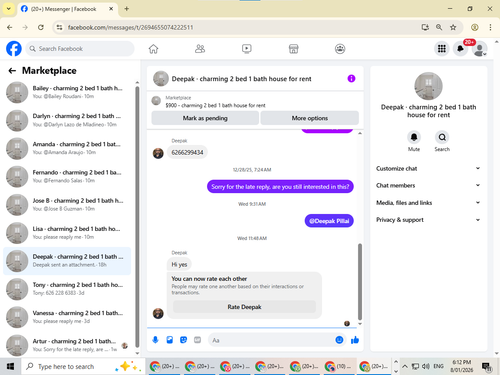Click the conversation list scrollbar

point(137,217)
